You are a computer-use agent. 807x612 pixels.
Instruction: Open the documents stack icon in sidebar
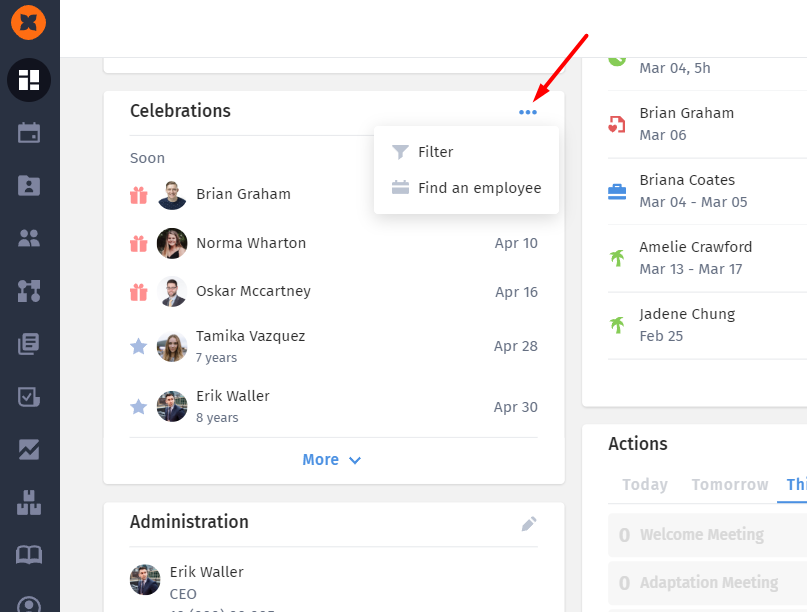29,344
